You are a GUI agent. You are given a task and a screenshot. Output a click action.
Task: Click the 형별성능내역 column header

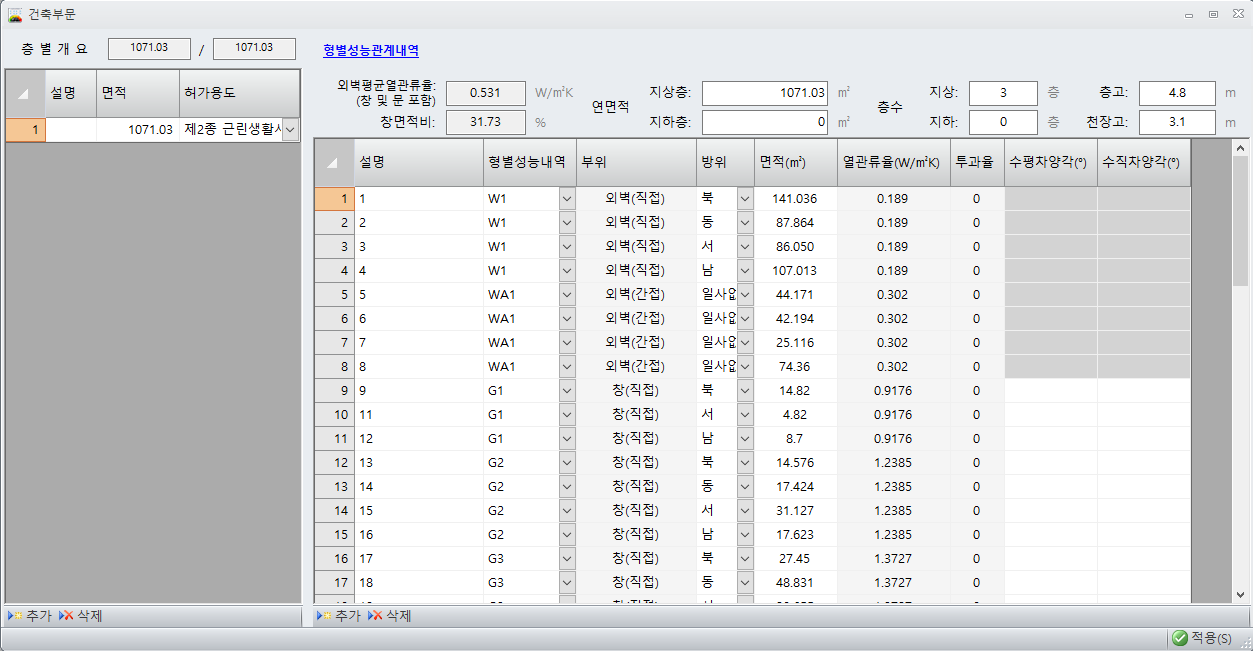point(529,162)
